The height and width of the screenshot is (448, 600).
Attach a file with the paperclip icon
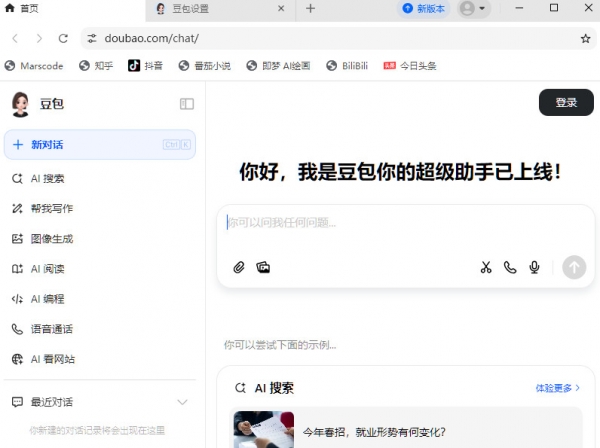tap(239, 267)
